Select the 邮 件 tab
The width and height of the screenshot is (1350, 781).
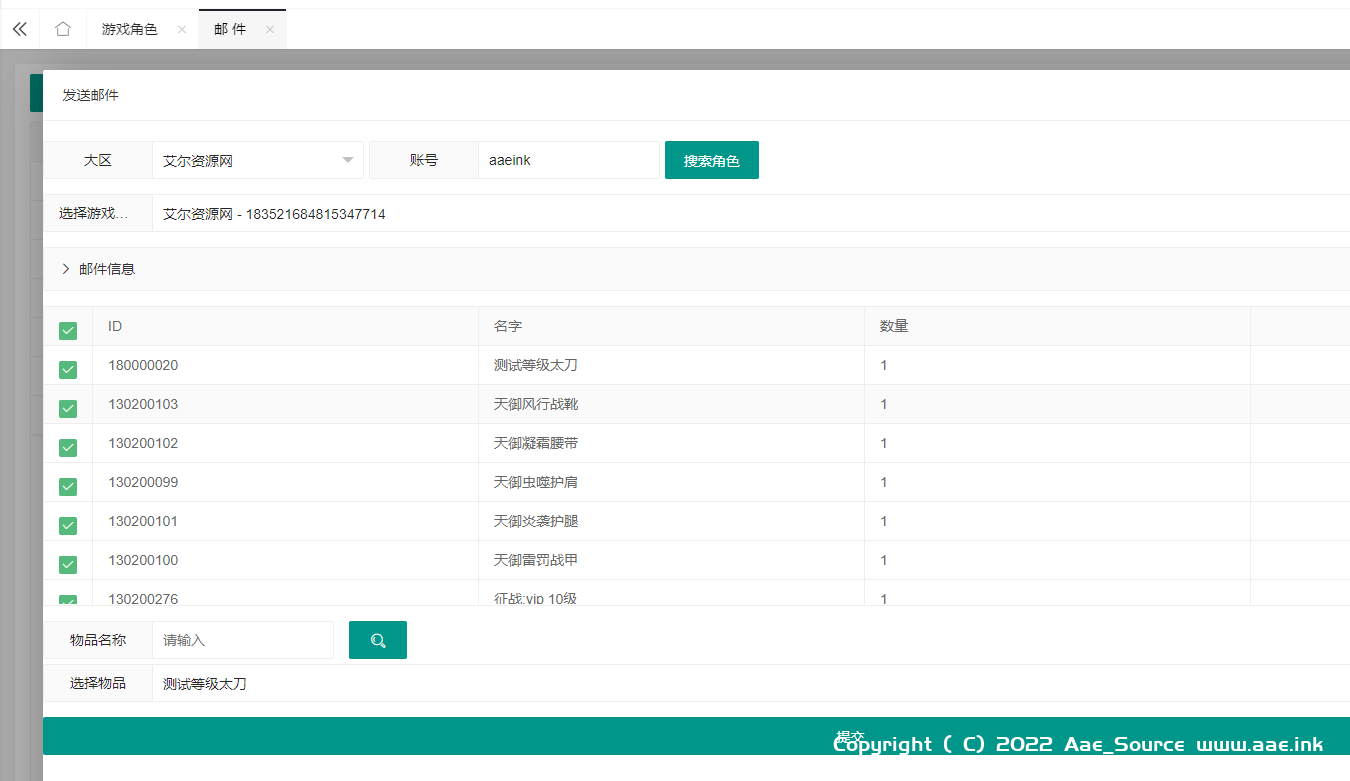(x=231, y=29)
